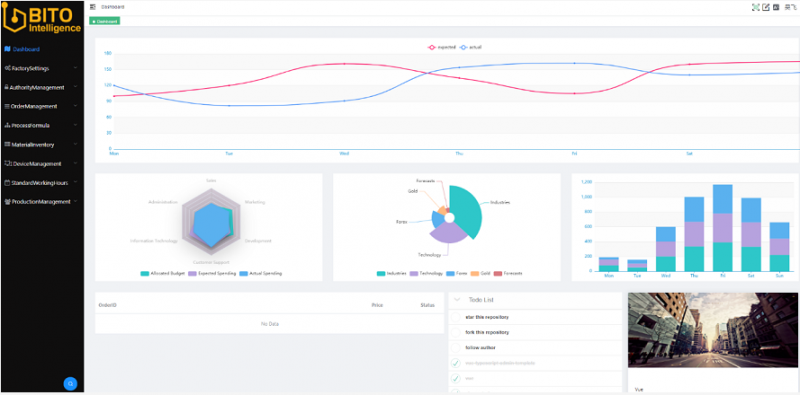
Task: Click the edit pencil icon in header
Action: [x=766, y=7]
